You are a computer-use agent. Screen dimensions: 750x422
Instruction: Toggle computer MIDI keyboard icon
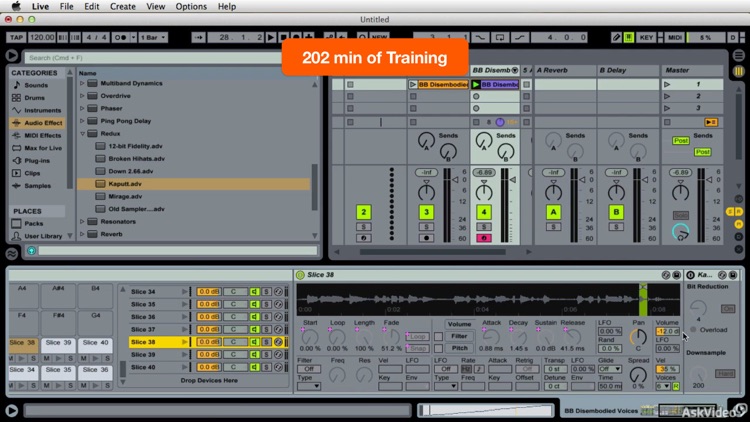click(x=629, y=37)
